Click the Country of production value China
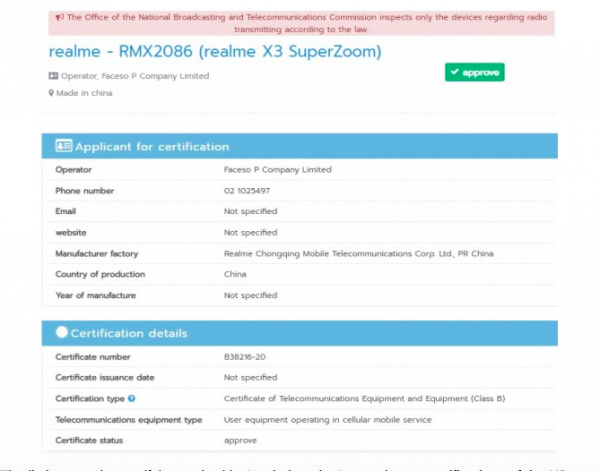Viewport: 600px width, 471px height. 236,274
